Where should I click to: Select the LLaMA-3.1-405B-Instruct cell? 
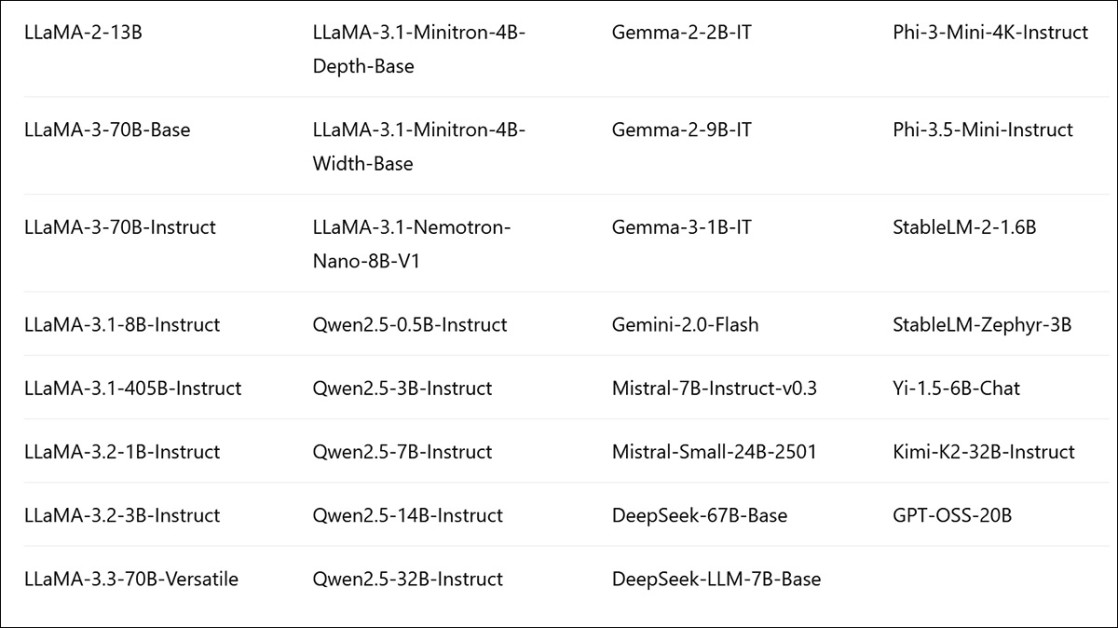tap(133, 388)
